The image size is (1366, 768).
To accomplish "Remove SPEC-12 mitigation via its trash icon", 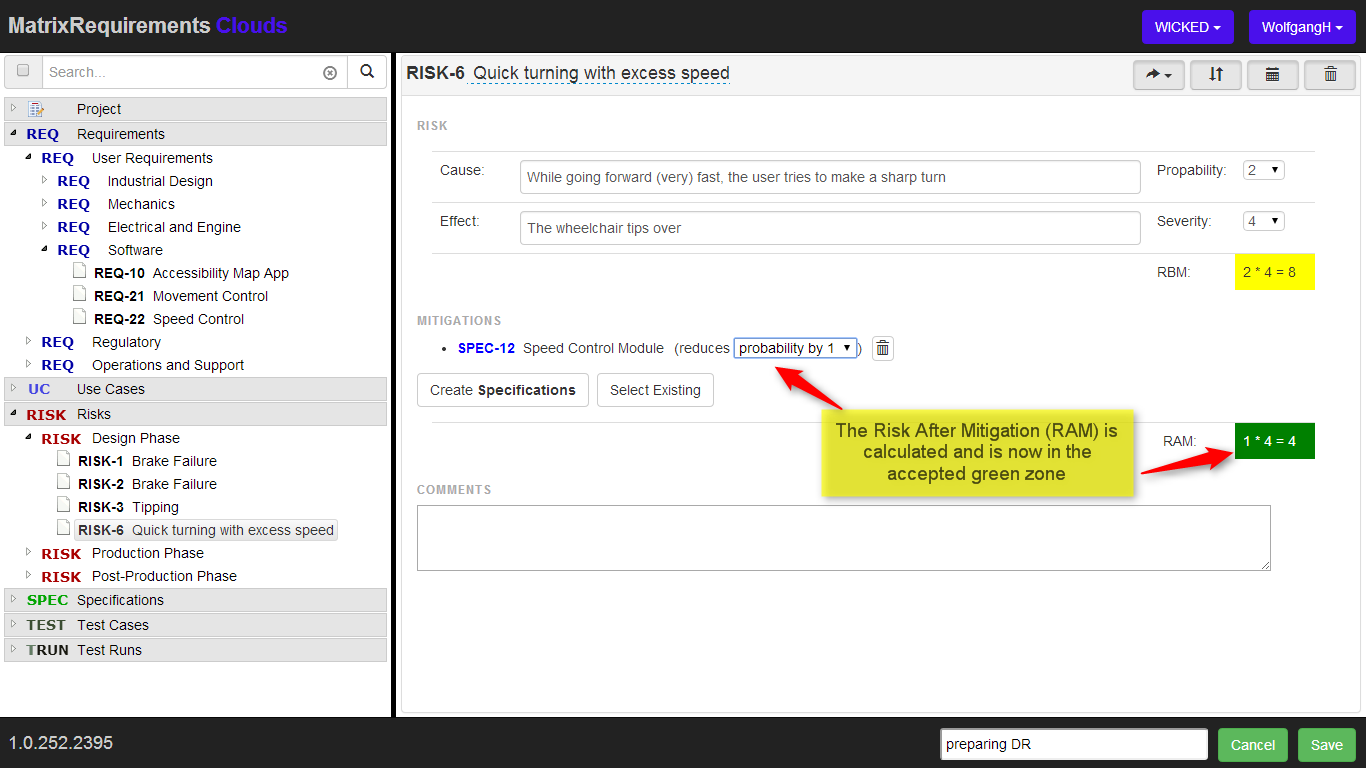I will [x=883, y=348].
